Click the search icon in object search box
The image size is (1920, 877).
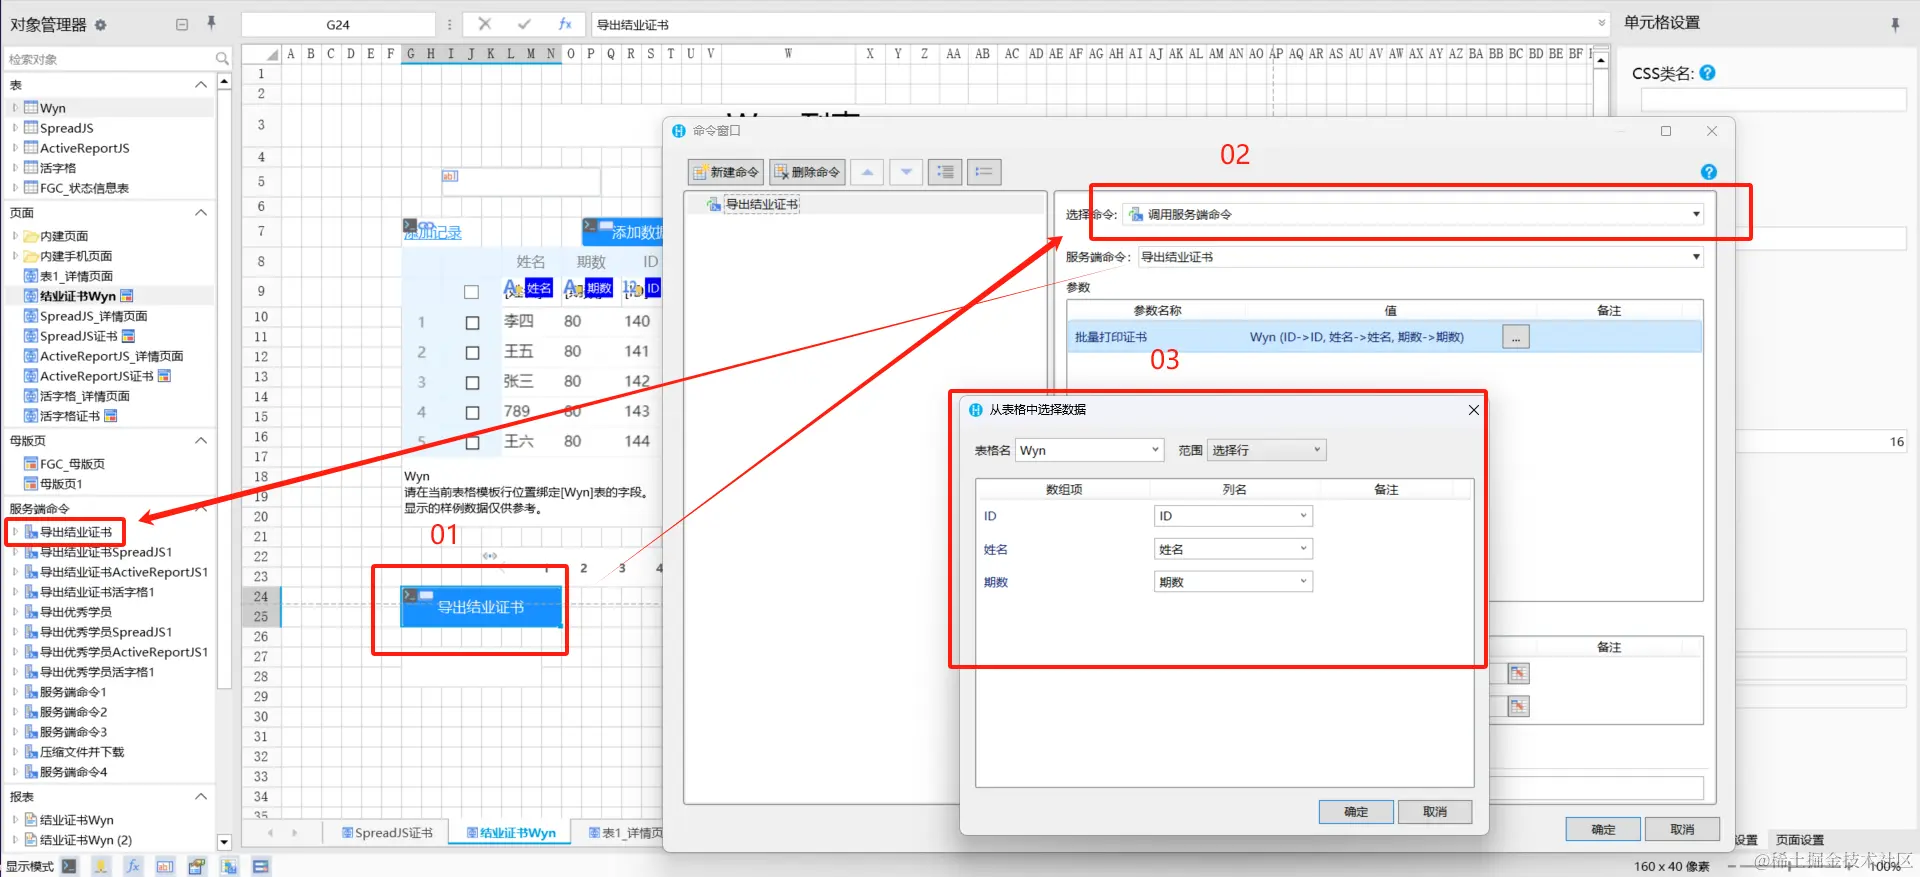click(222, 59)
